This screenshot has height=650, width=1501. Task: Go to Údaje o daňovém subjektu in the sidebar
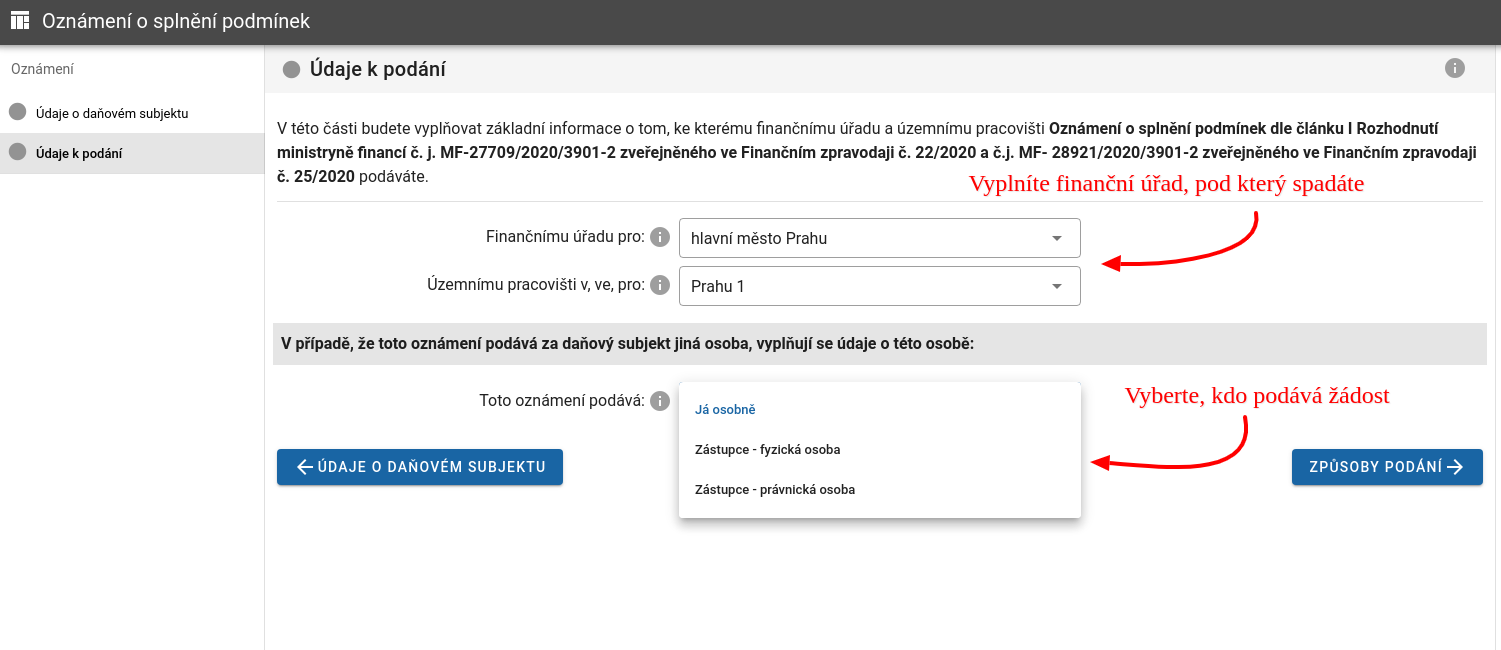click(x=112, y=113)
